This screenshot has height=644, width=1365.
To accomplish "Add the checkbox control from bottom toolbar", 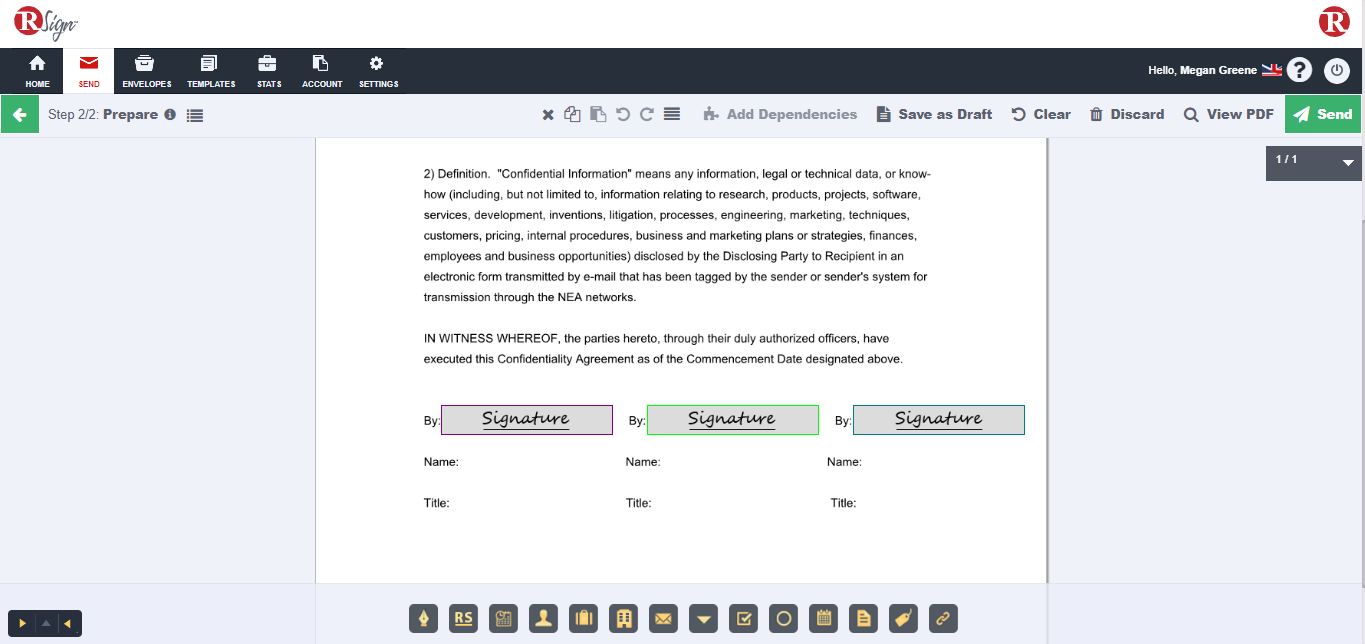I will tap(744, 619).
